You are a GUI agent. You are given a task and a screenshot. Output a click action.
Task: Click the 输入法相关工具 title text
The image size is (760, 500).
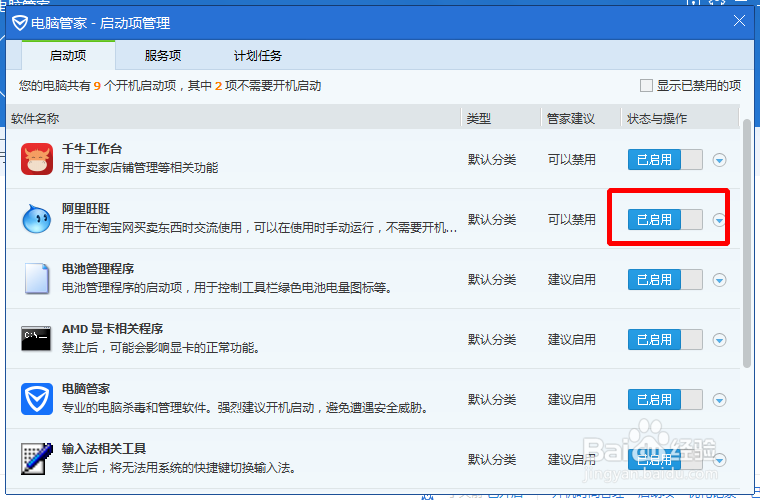tap(104, 449)
